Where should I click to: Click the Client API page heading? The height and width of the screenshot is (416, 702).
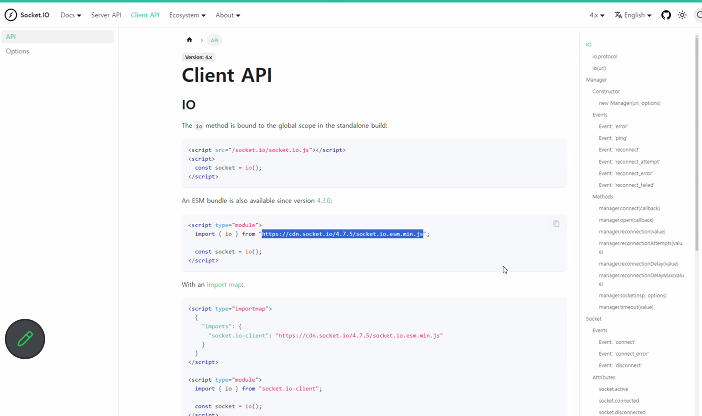pos(227,75)
